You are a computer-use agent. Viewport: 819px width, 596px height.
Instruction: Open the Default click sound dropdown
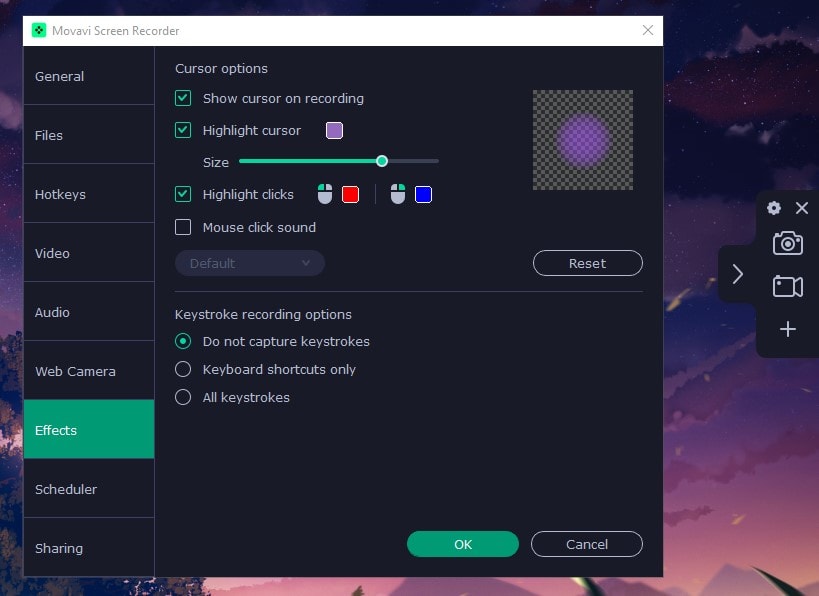[250, 263]
